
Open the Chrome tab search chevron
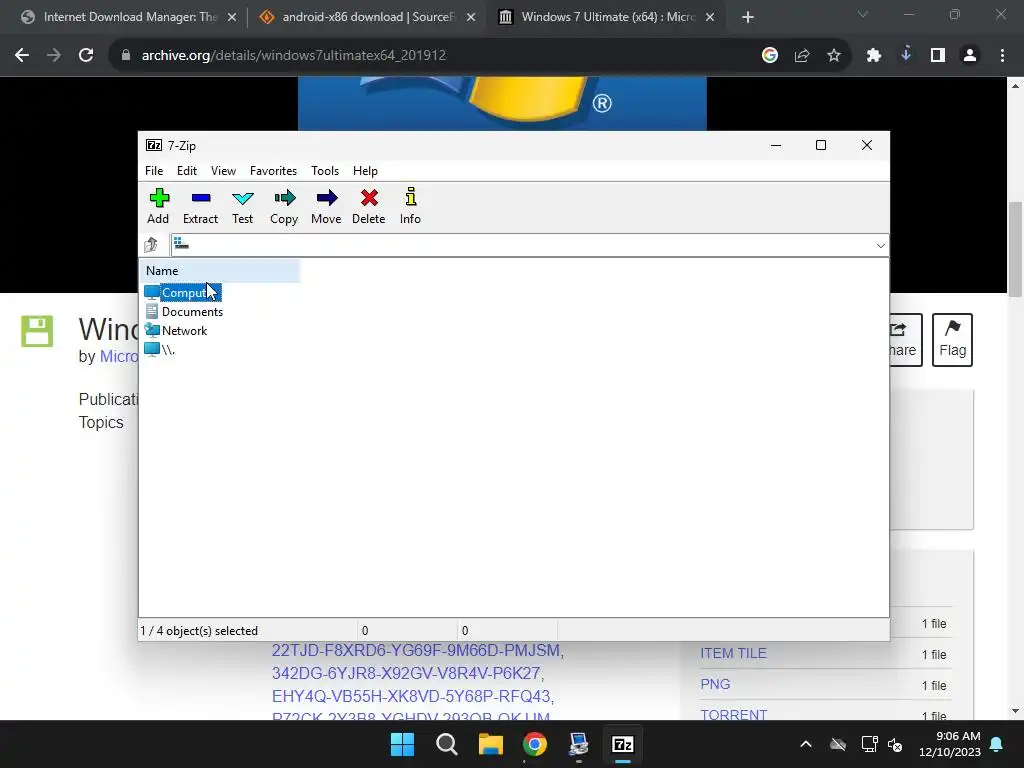[x=862, y=14]
